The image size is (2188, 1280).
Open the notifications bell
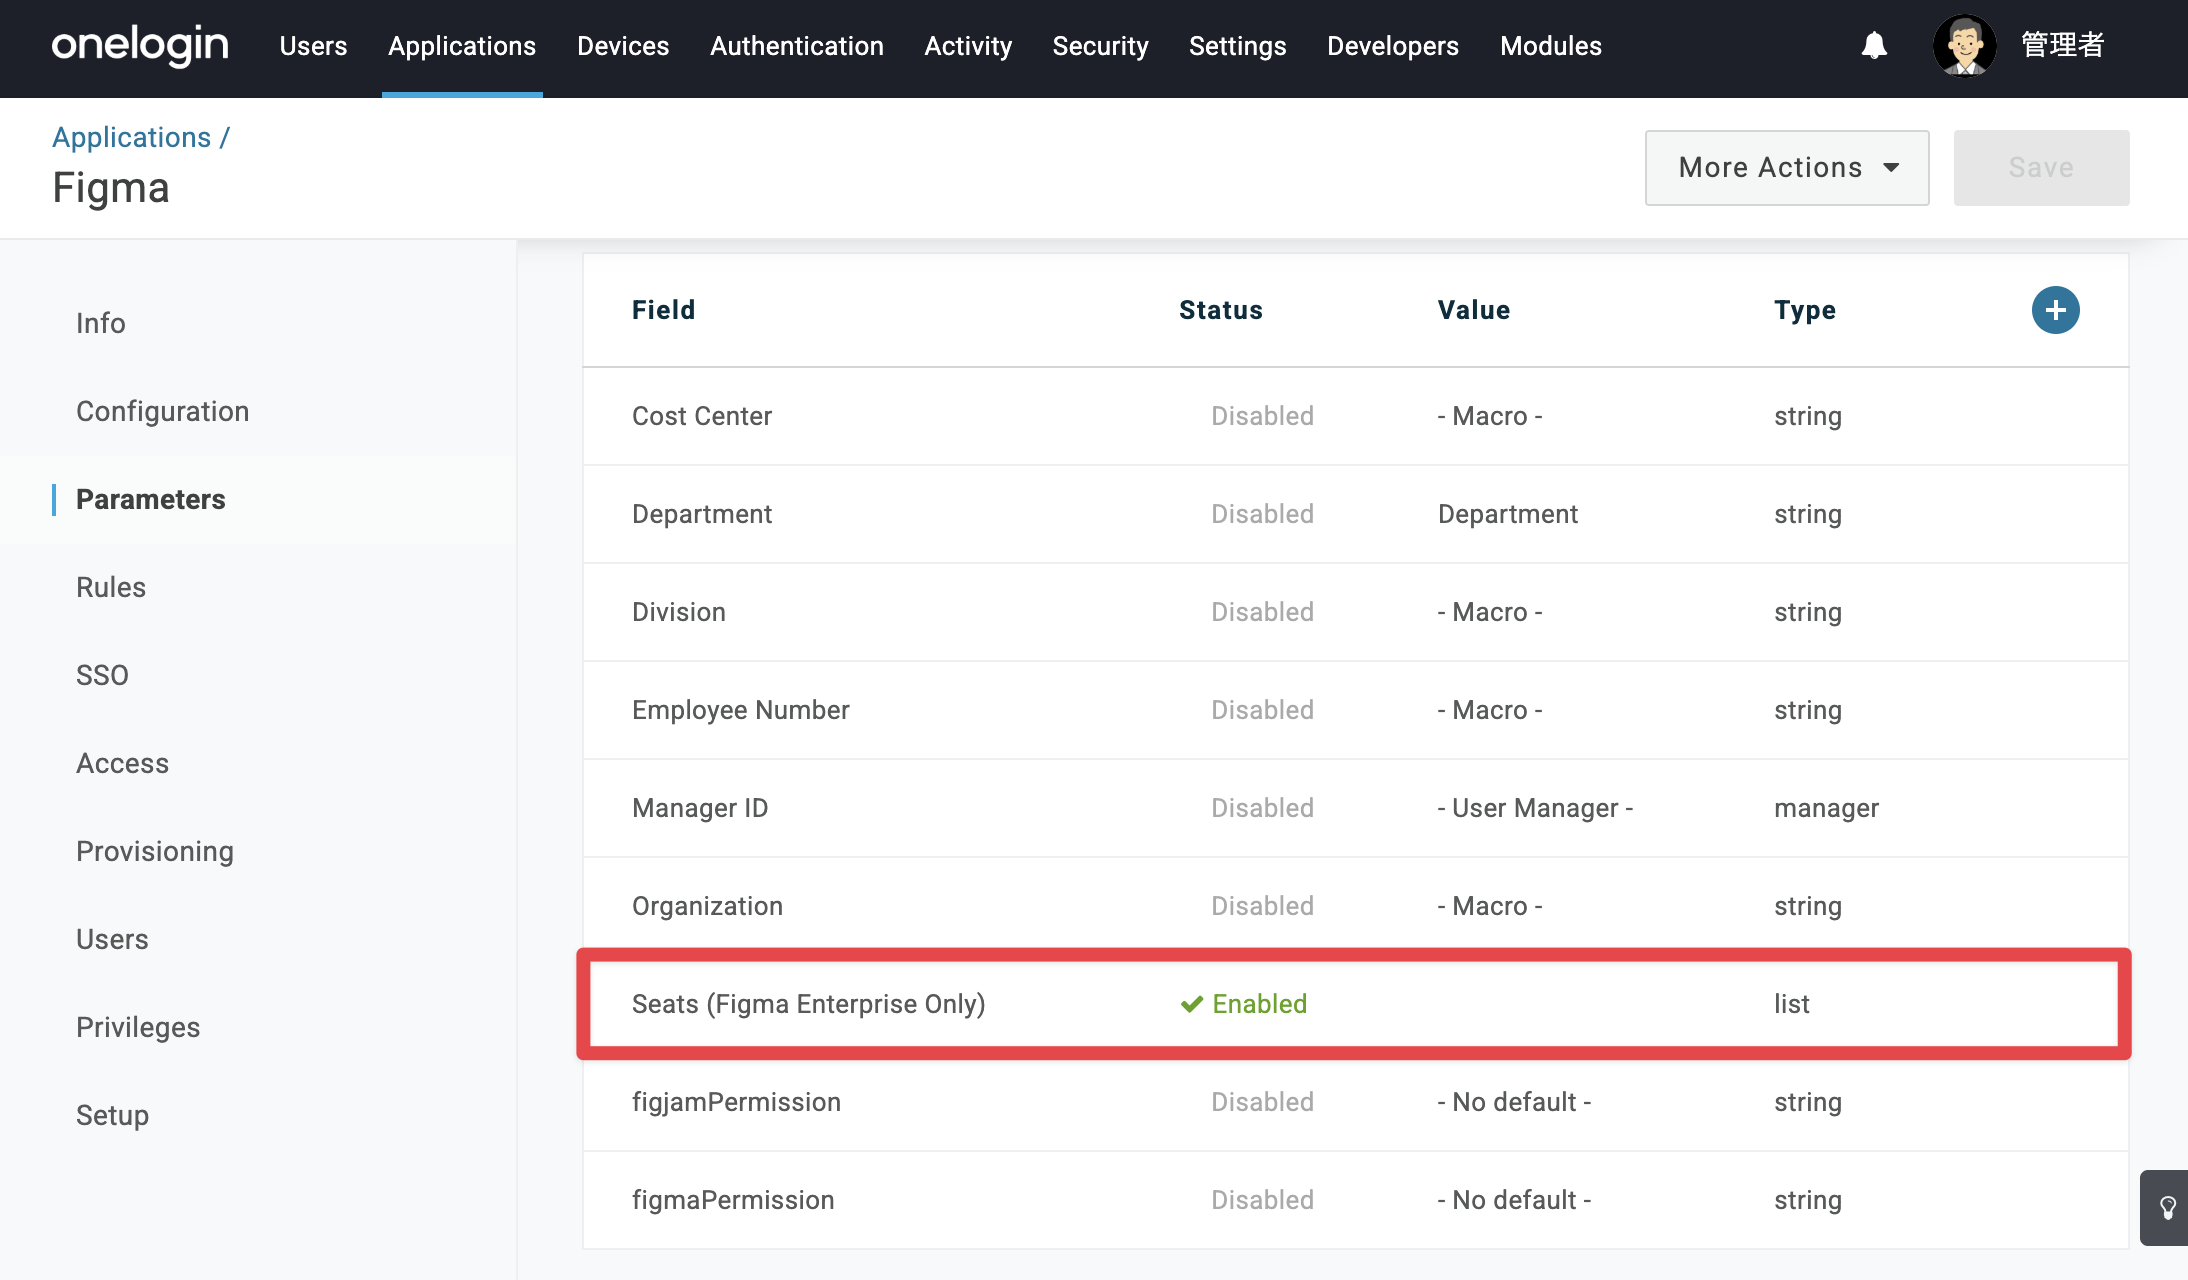(1874, 46)
